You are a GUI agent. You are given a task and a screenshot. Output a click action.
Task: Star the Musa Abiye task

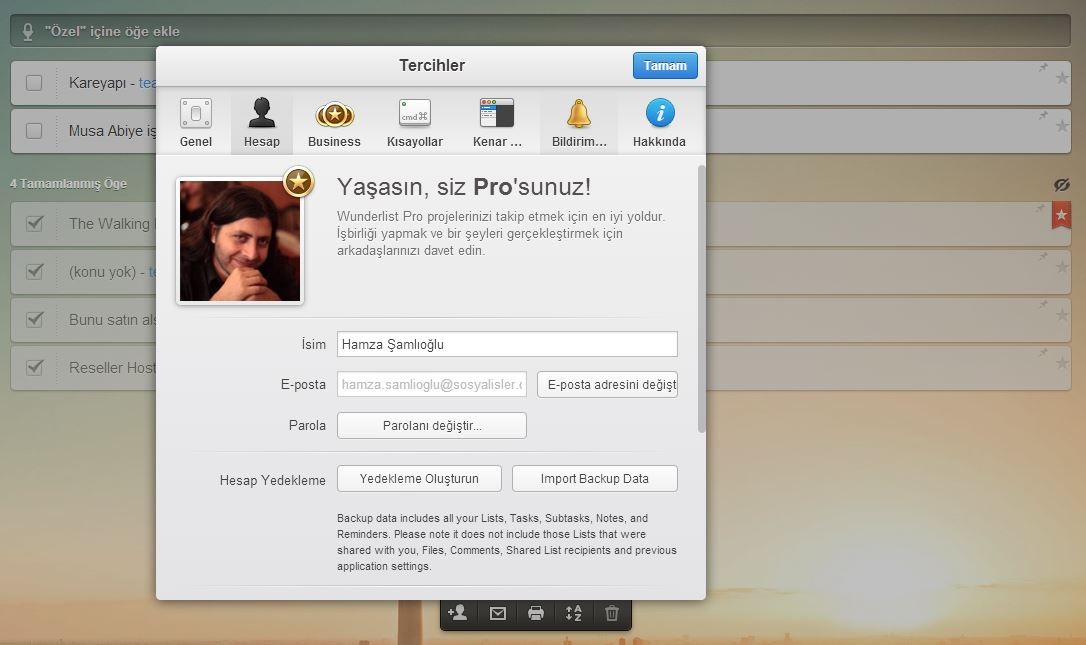1062,126
